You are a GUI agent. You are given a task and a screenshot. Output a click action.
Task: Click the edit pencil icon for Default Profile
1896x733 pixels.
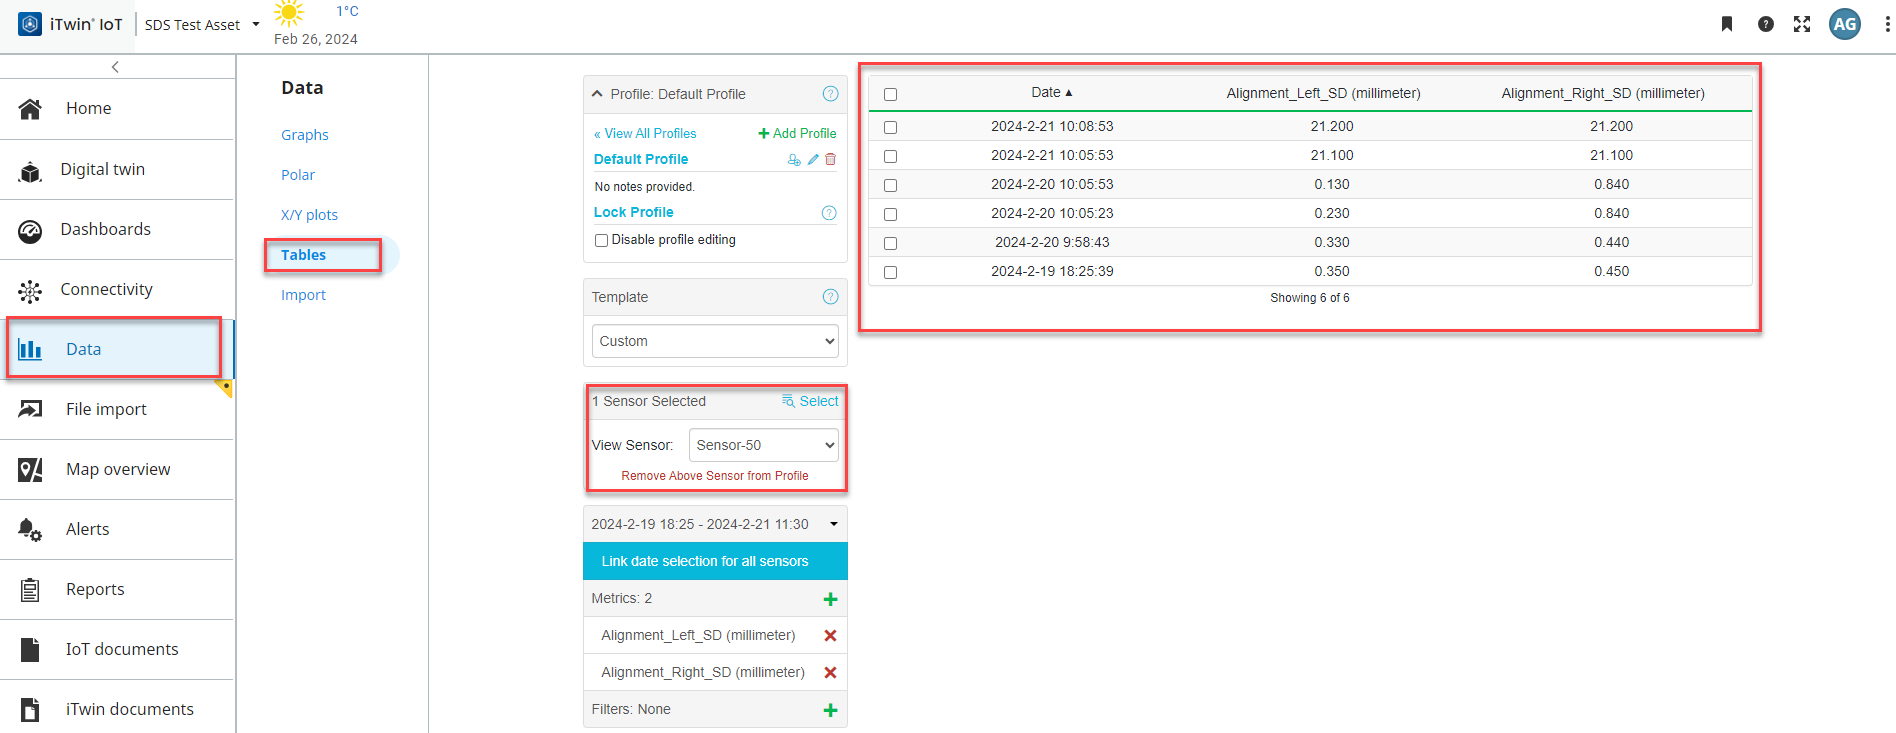point(813,159)
